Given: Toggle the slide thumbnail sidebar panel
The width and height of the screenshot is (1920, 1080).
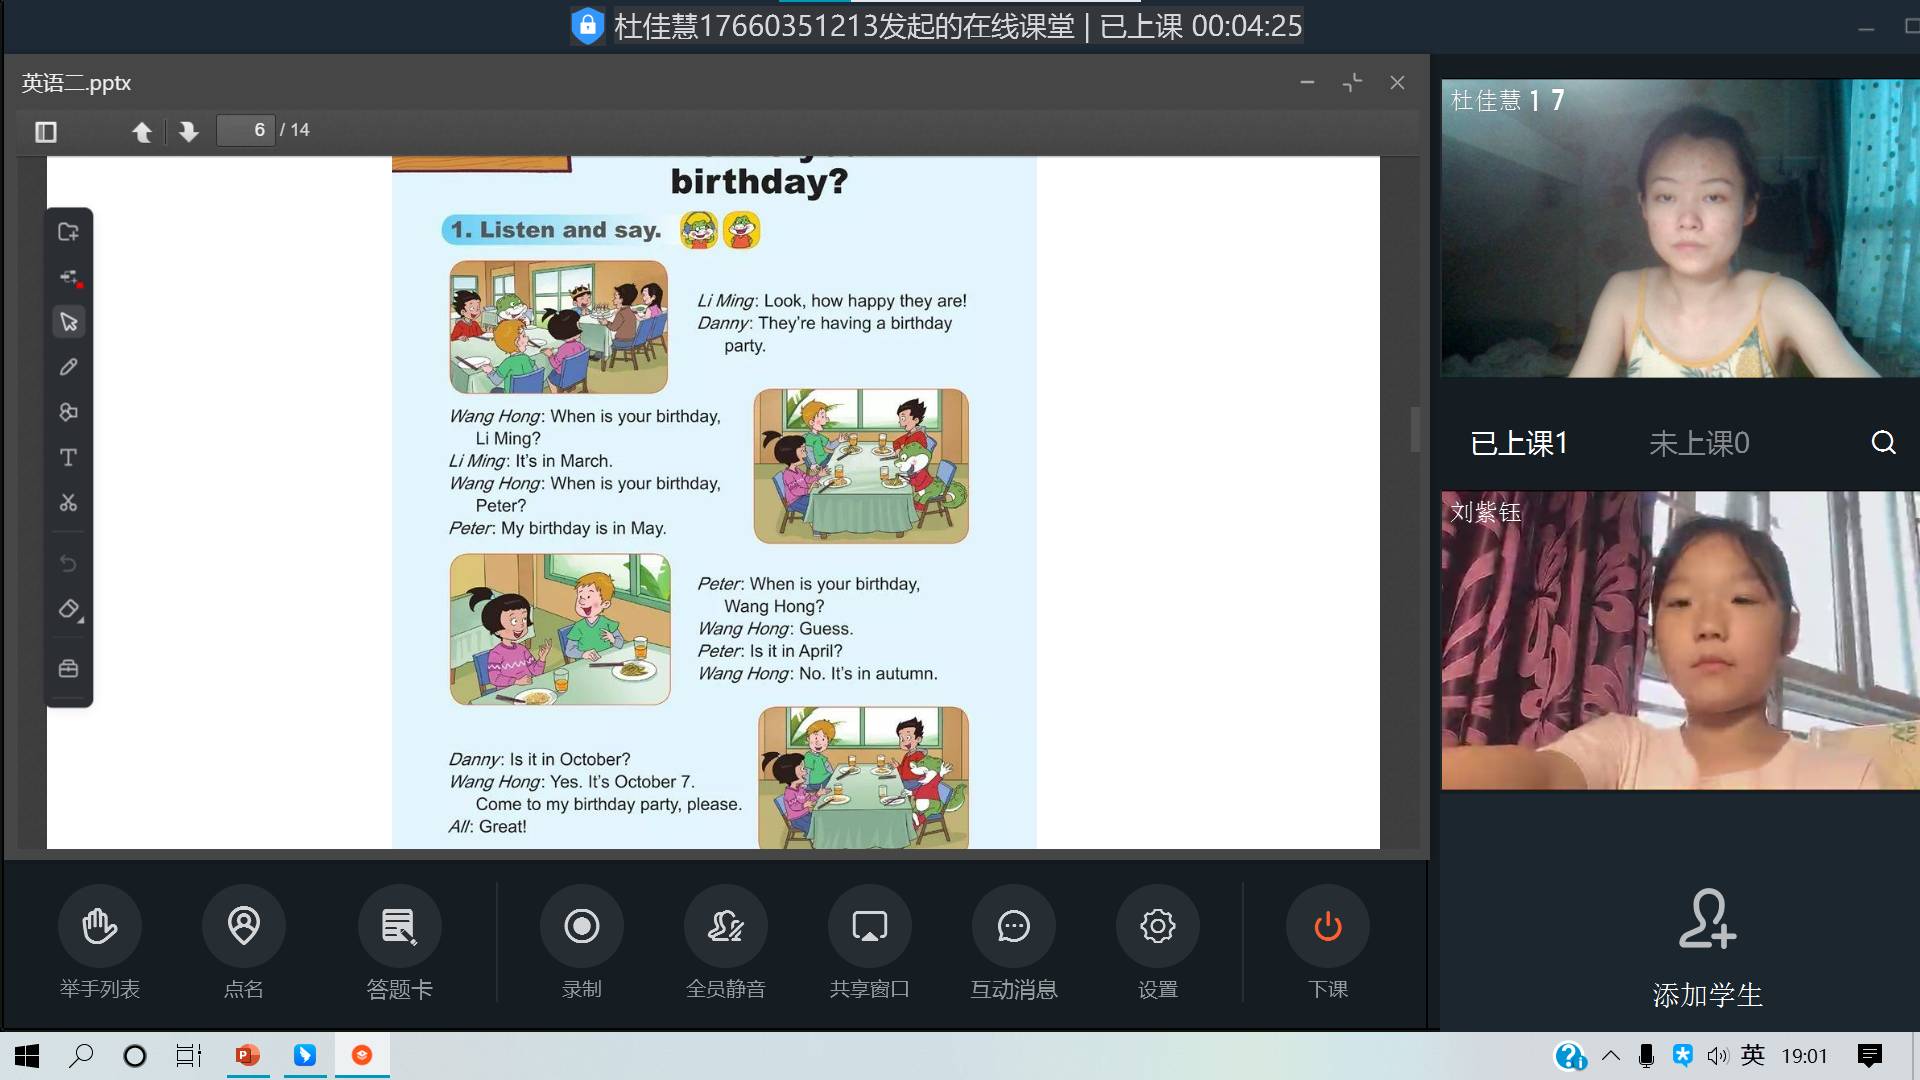Looking at the screenshot, I should [x=46, y=131].
